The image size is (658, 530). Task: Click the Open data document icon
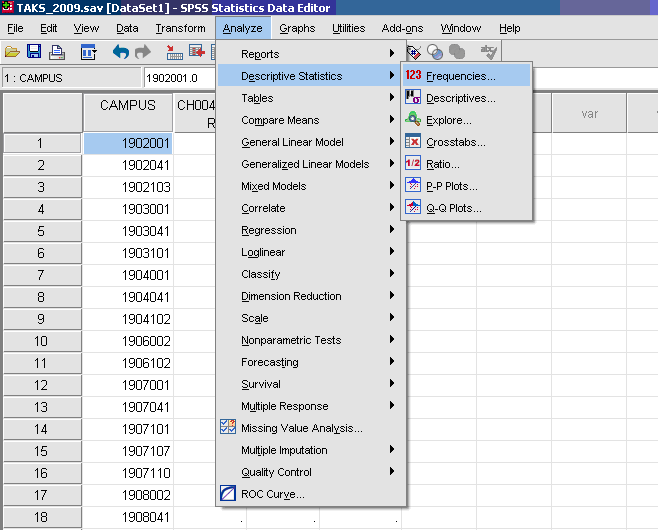click(12, 52)
